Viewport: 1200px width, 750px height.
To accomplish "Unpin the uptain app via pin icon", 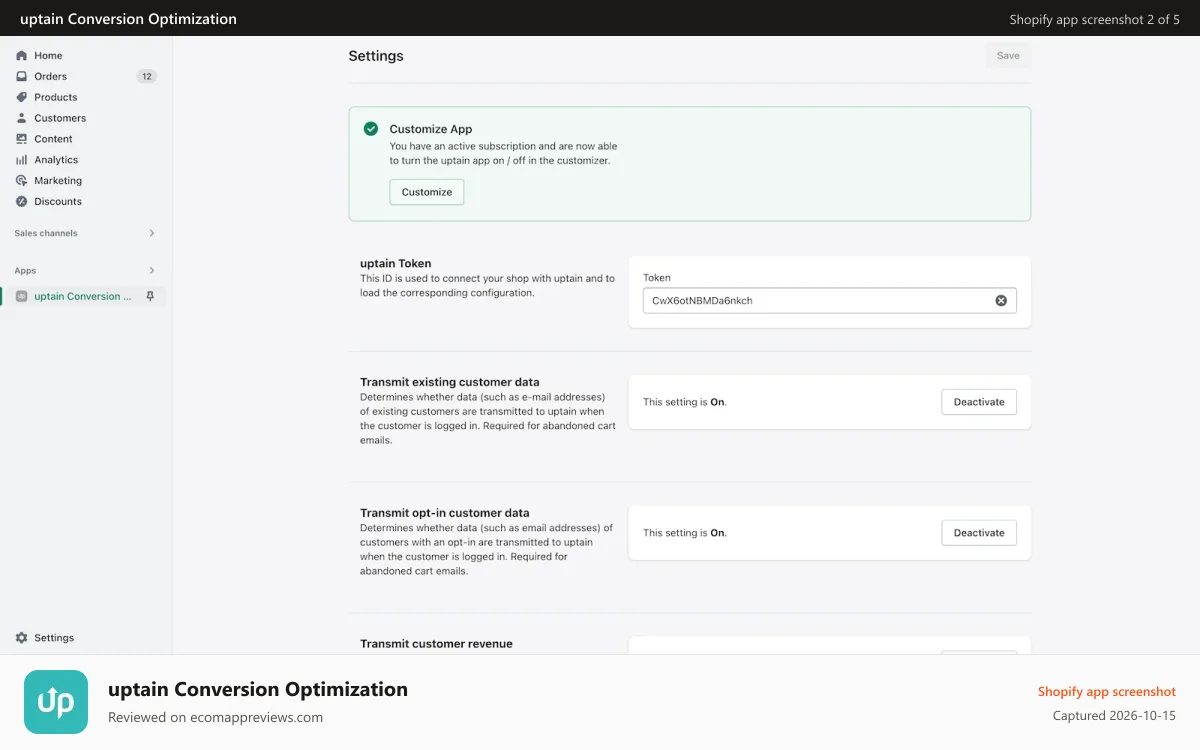I will (x=150, y=296).
